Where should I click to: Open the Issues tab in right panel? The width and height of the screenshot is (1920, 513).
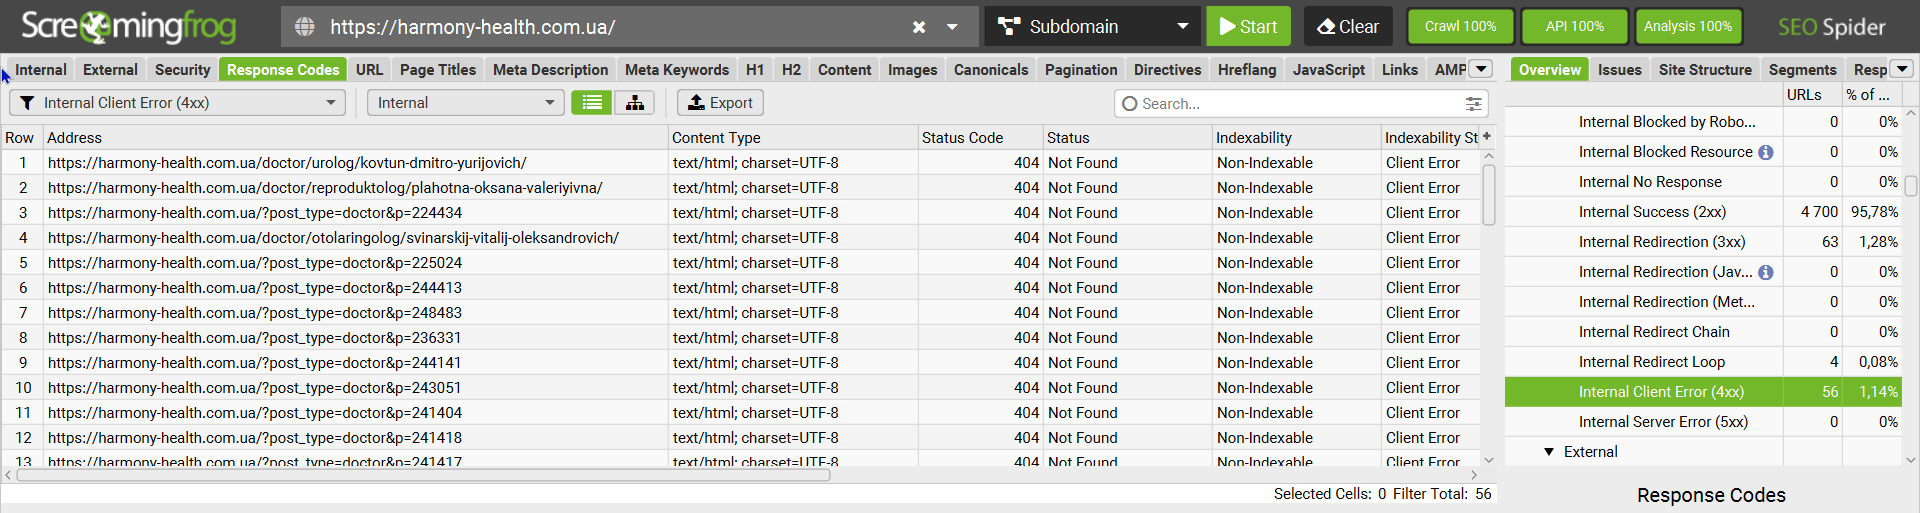tap(1619, 70)
